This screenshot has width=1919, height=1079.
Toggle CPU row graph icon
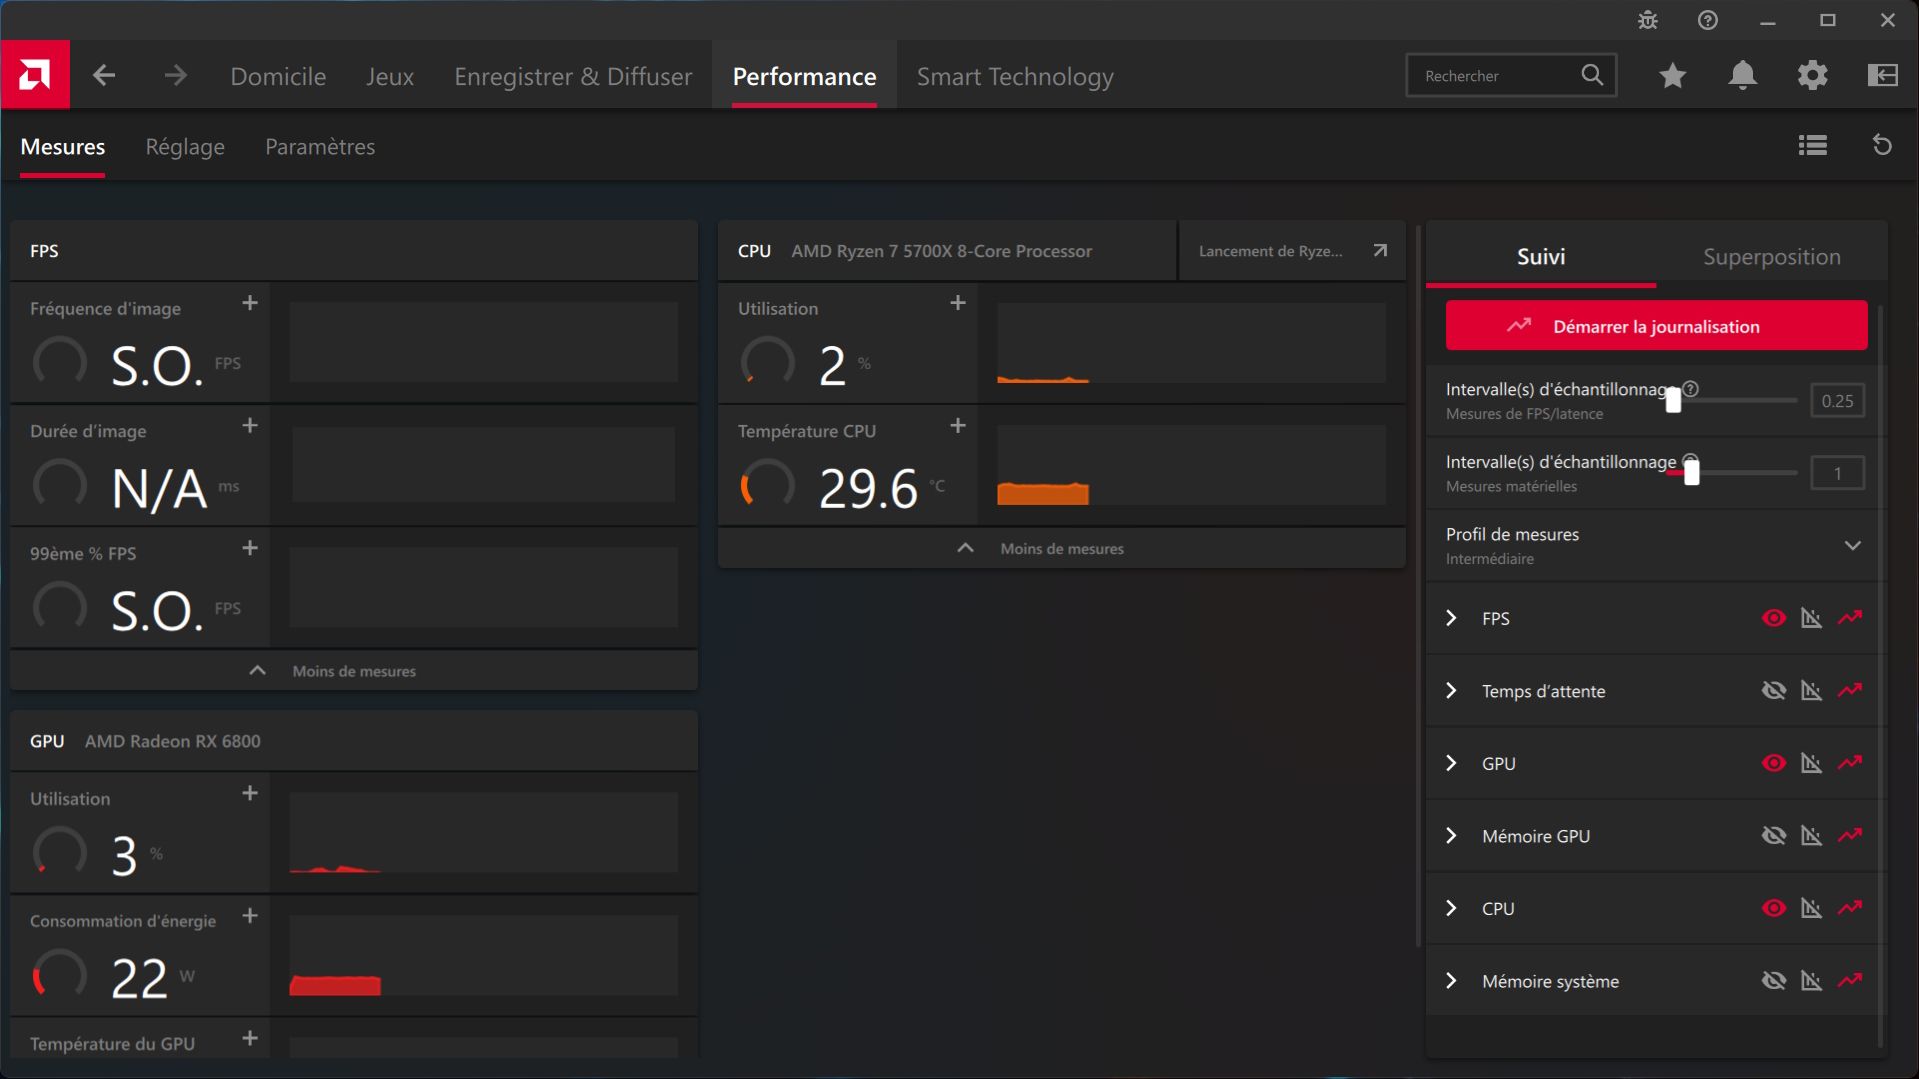coord(1811,908)
